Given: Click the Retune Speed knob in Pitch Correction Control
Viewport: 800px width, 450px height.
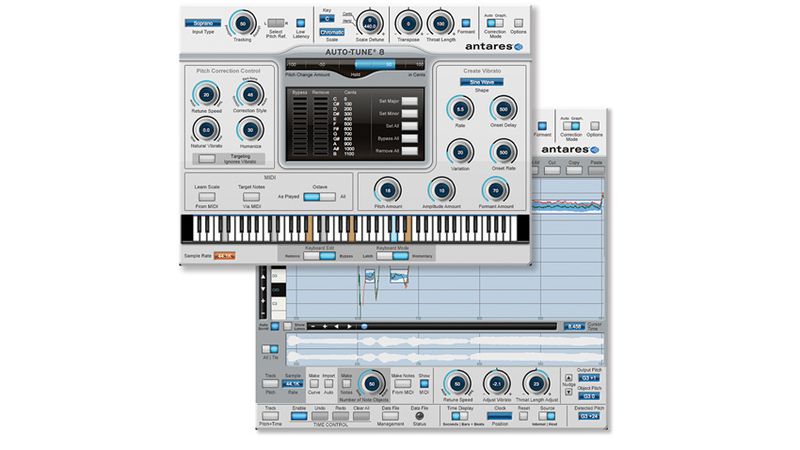Looking at the screenshot, I should 206,95.
